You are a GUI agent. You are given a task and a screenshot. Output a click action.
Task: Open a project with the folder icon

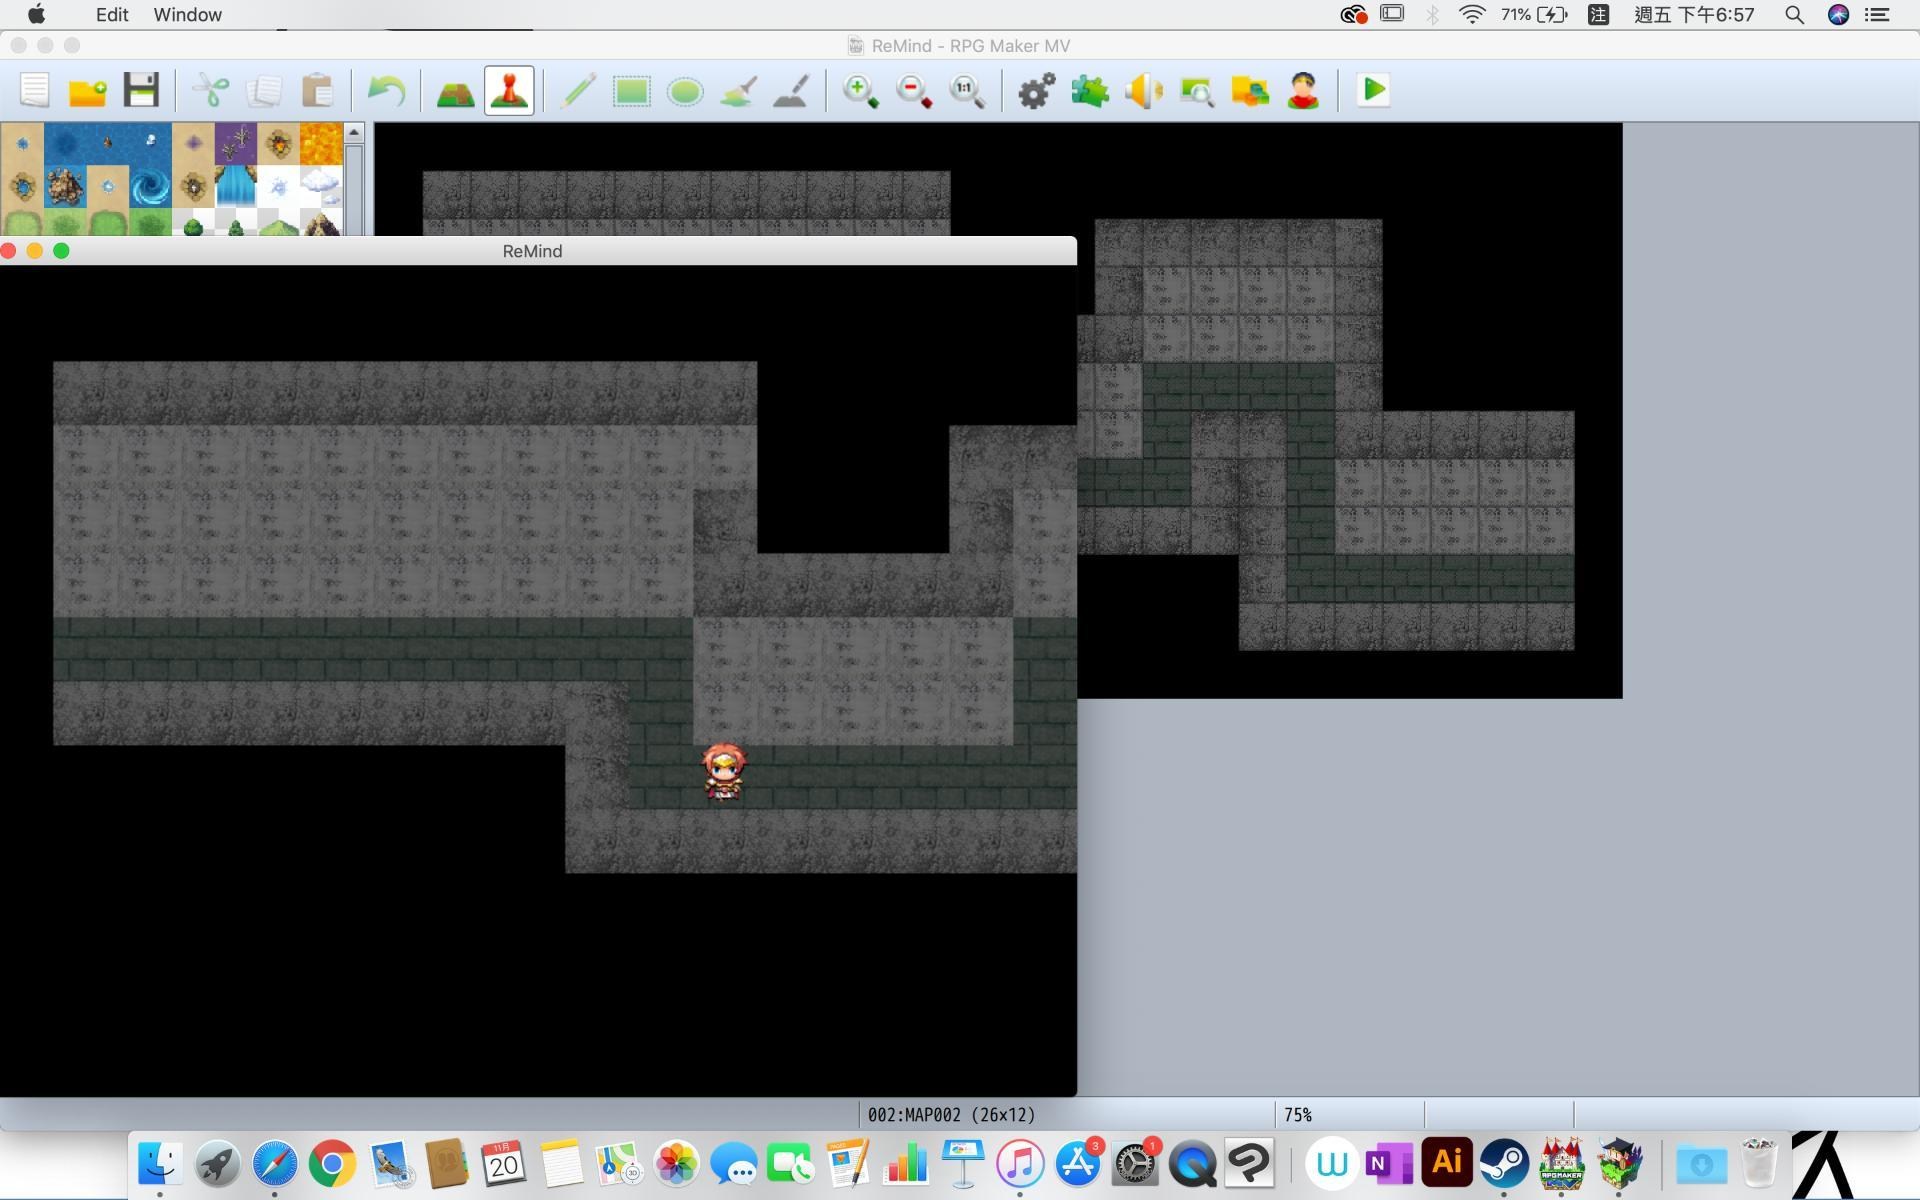coord(88,91)
